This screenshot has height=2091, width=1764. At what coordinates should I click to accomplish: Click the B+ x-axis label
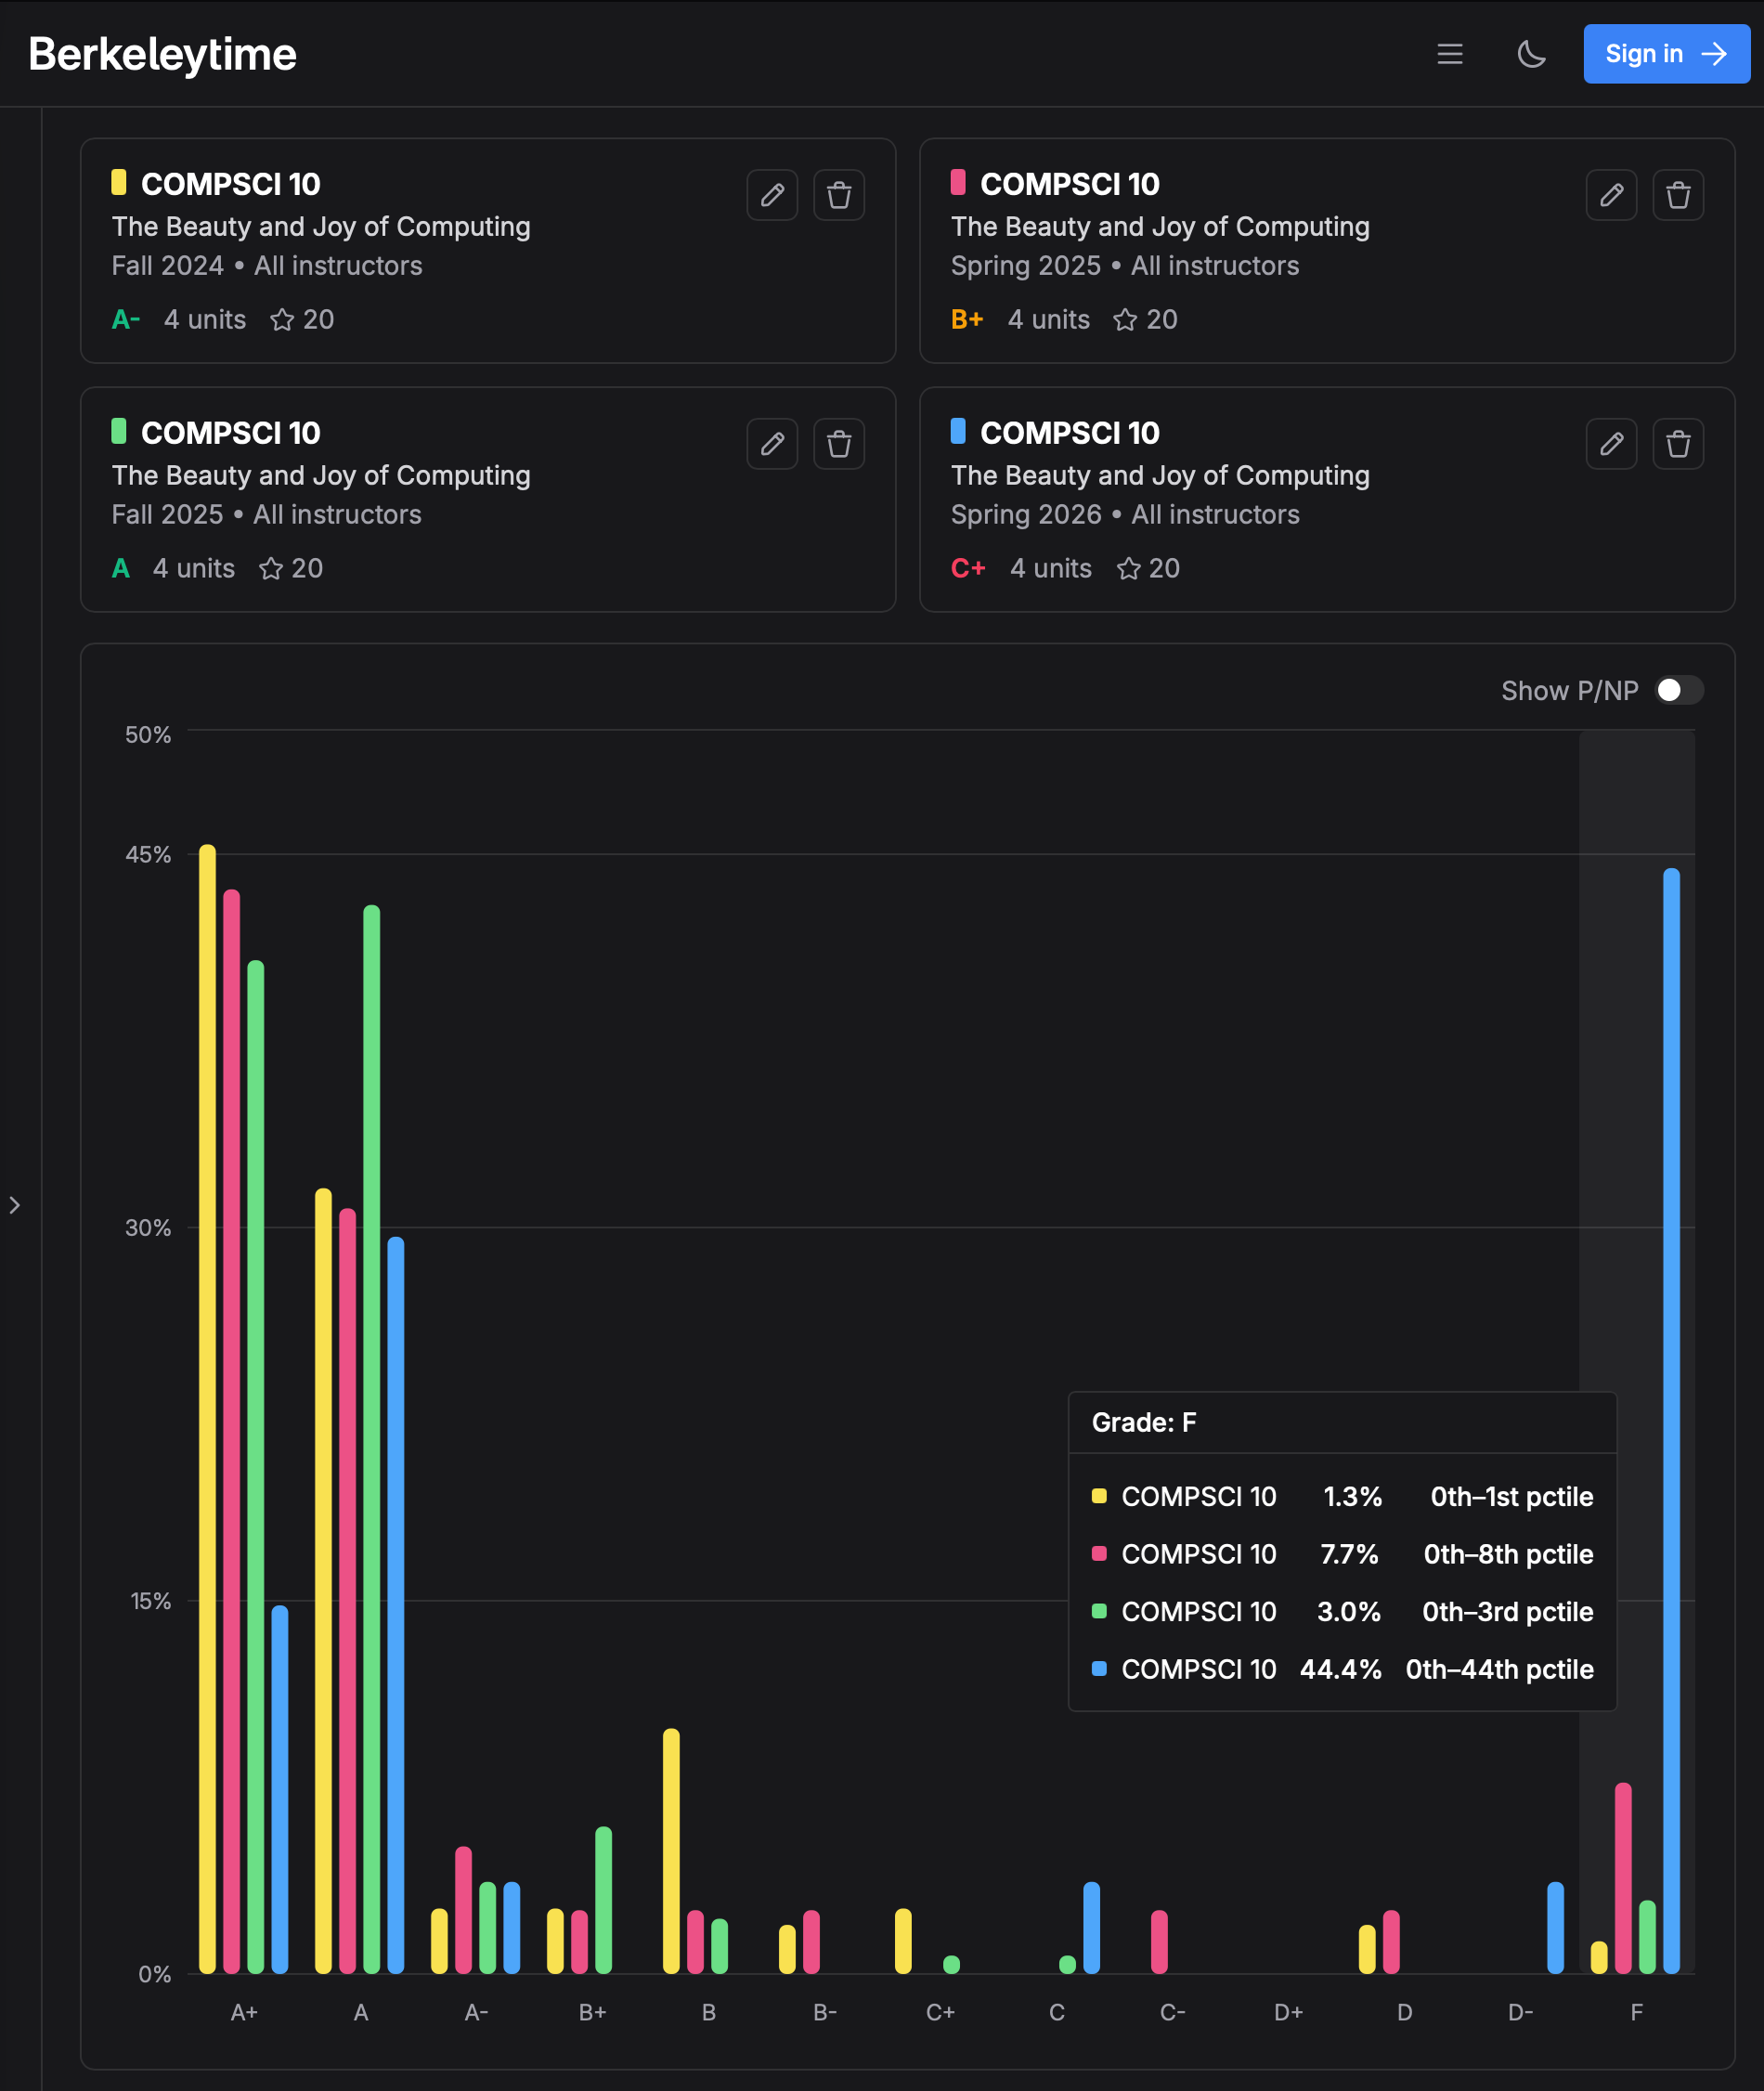(x=592, y=2012)
